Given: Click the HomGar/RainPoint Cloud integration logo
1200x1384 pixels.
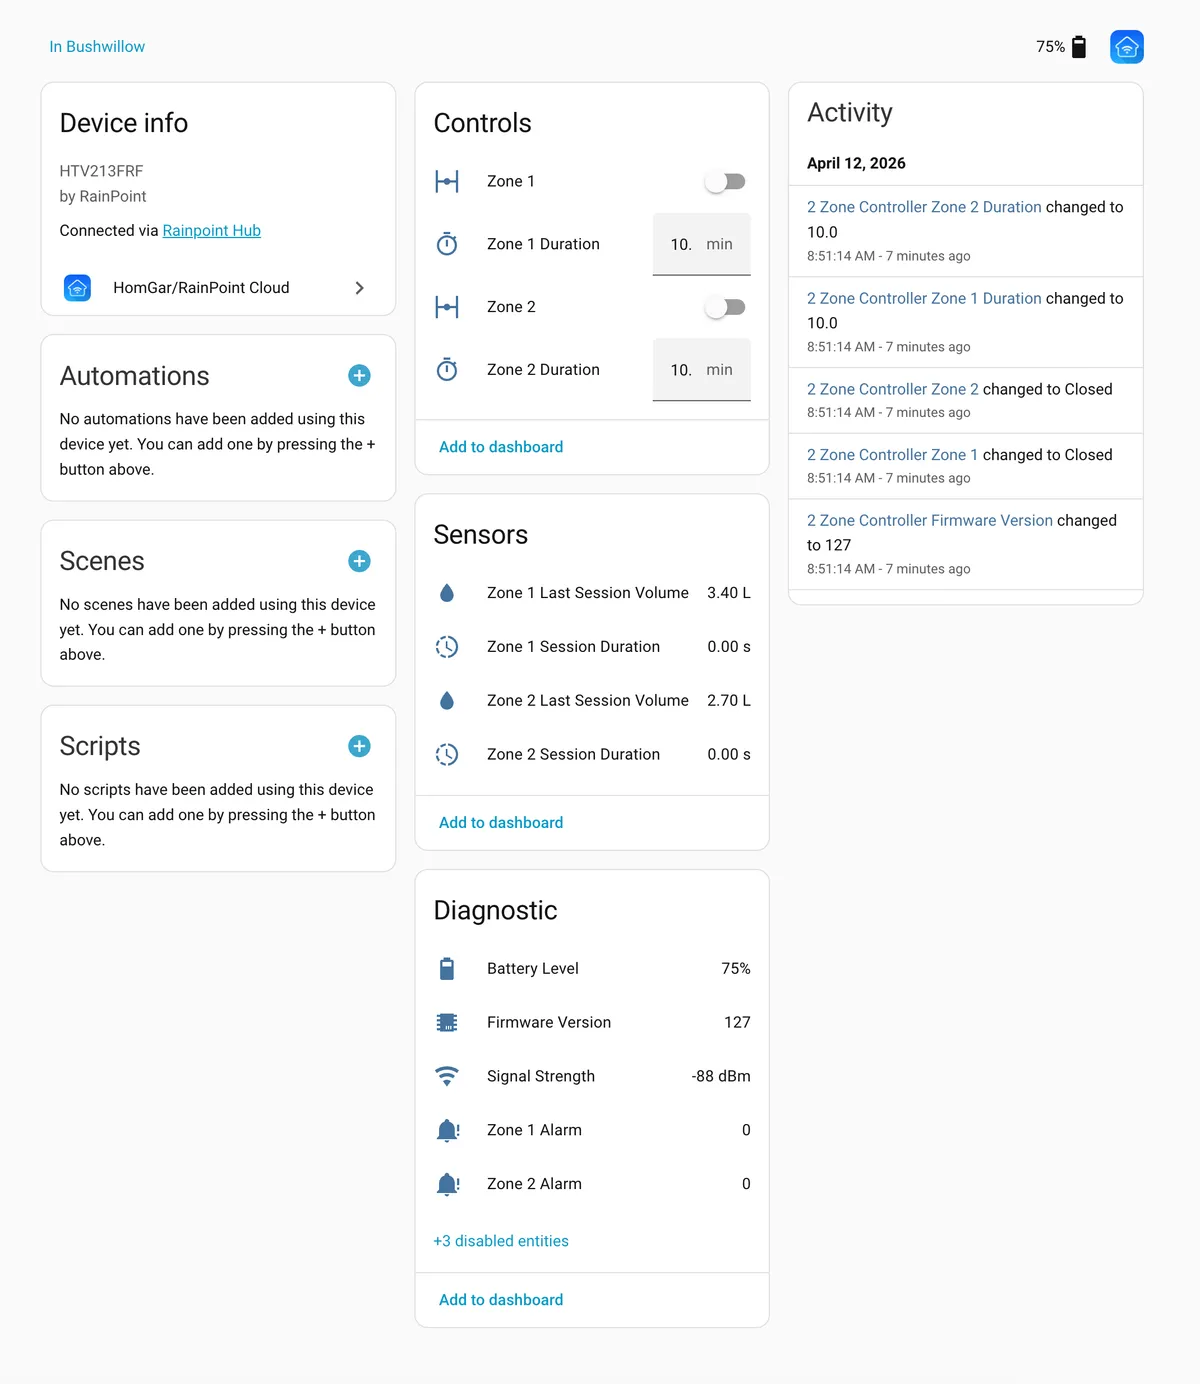Looking at the screenshot, I should click(77, 288).
